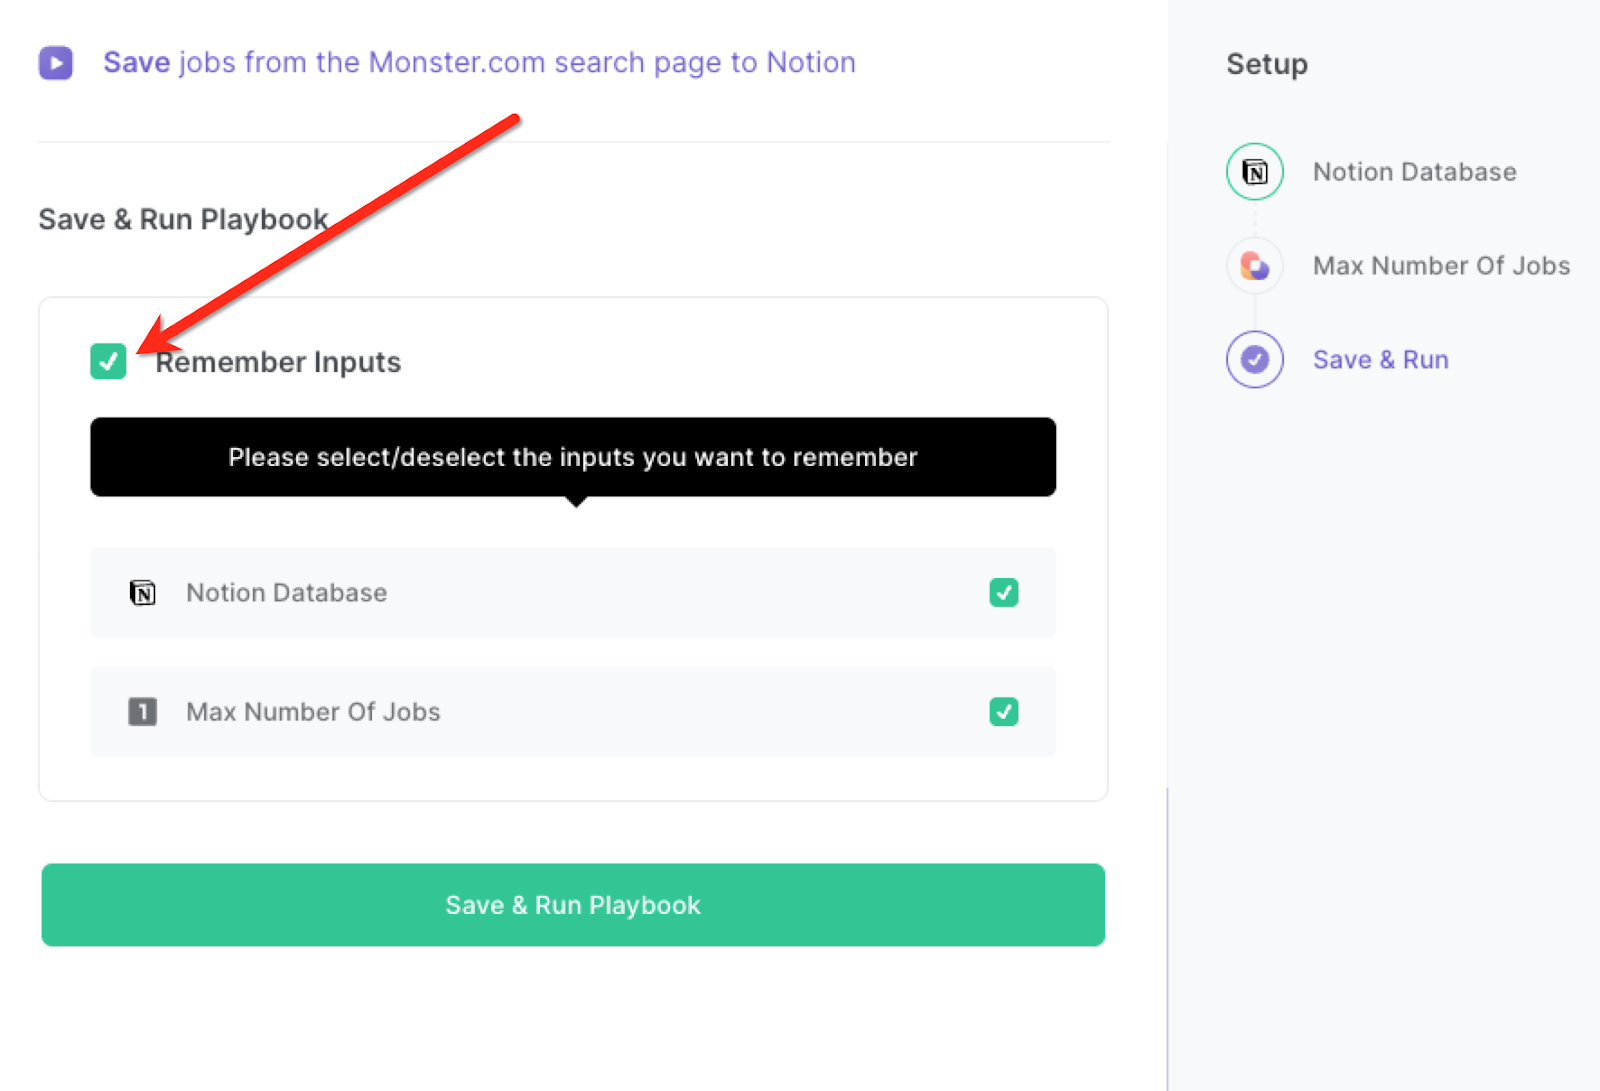Click the black select/deselect inputs tooltip
The width and height of the screenshot is (1600, 1091).
pyautogui.click(x=573, y=457)
